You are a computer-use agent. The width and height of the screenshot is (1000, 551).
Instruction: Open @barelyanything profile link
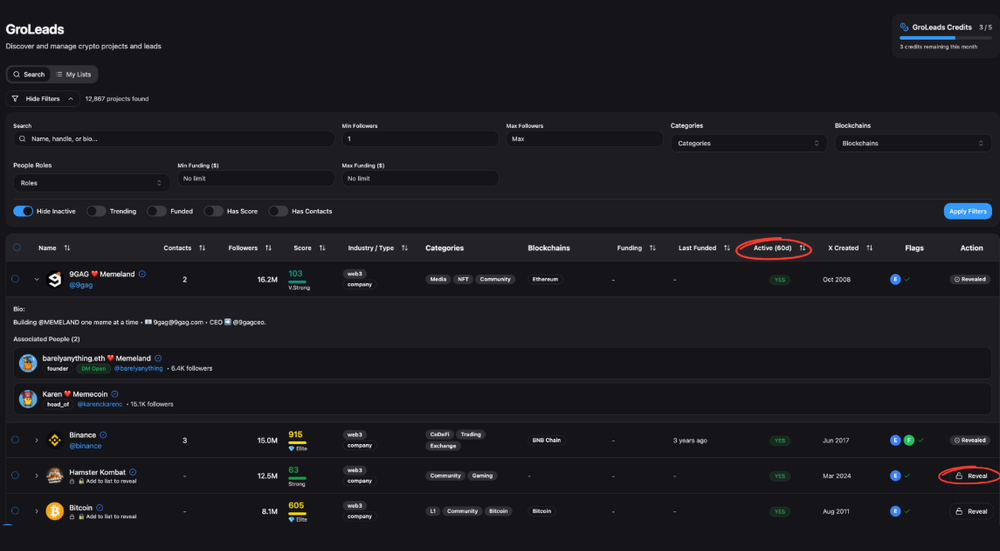pyautogui.click(x=138, y=369)
